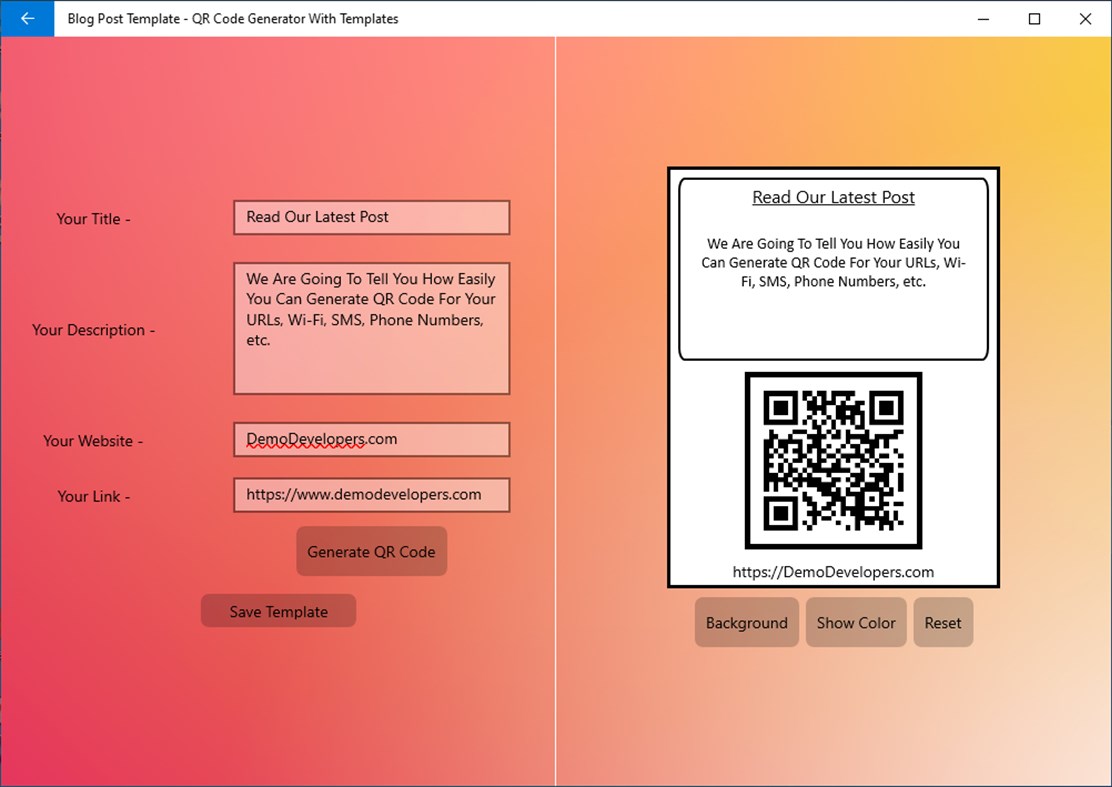Click the 'https://DemoDevelopers.com' preview text
This screenshot has width=1112, height=787.
point(833,572)
